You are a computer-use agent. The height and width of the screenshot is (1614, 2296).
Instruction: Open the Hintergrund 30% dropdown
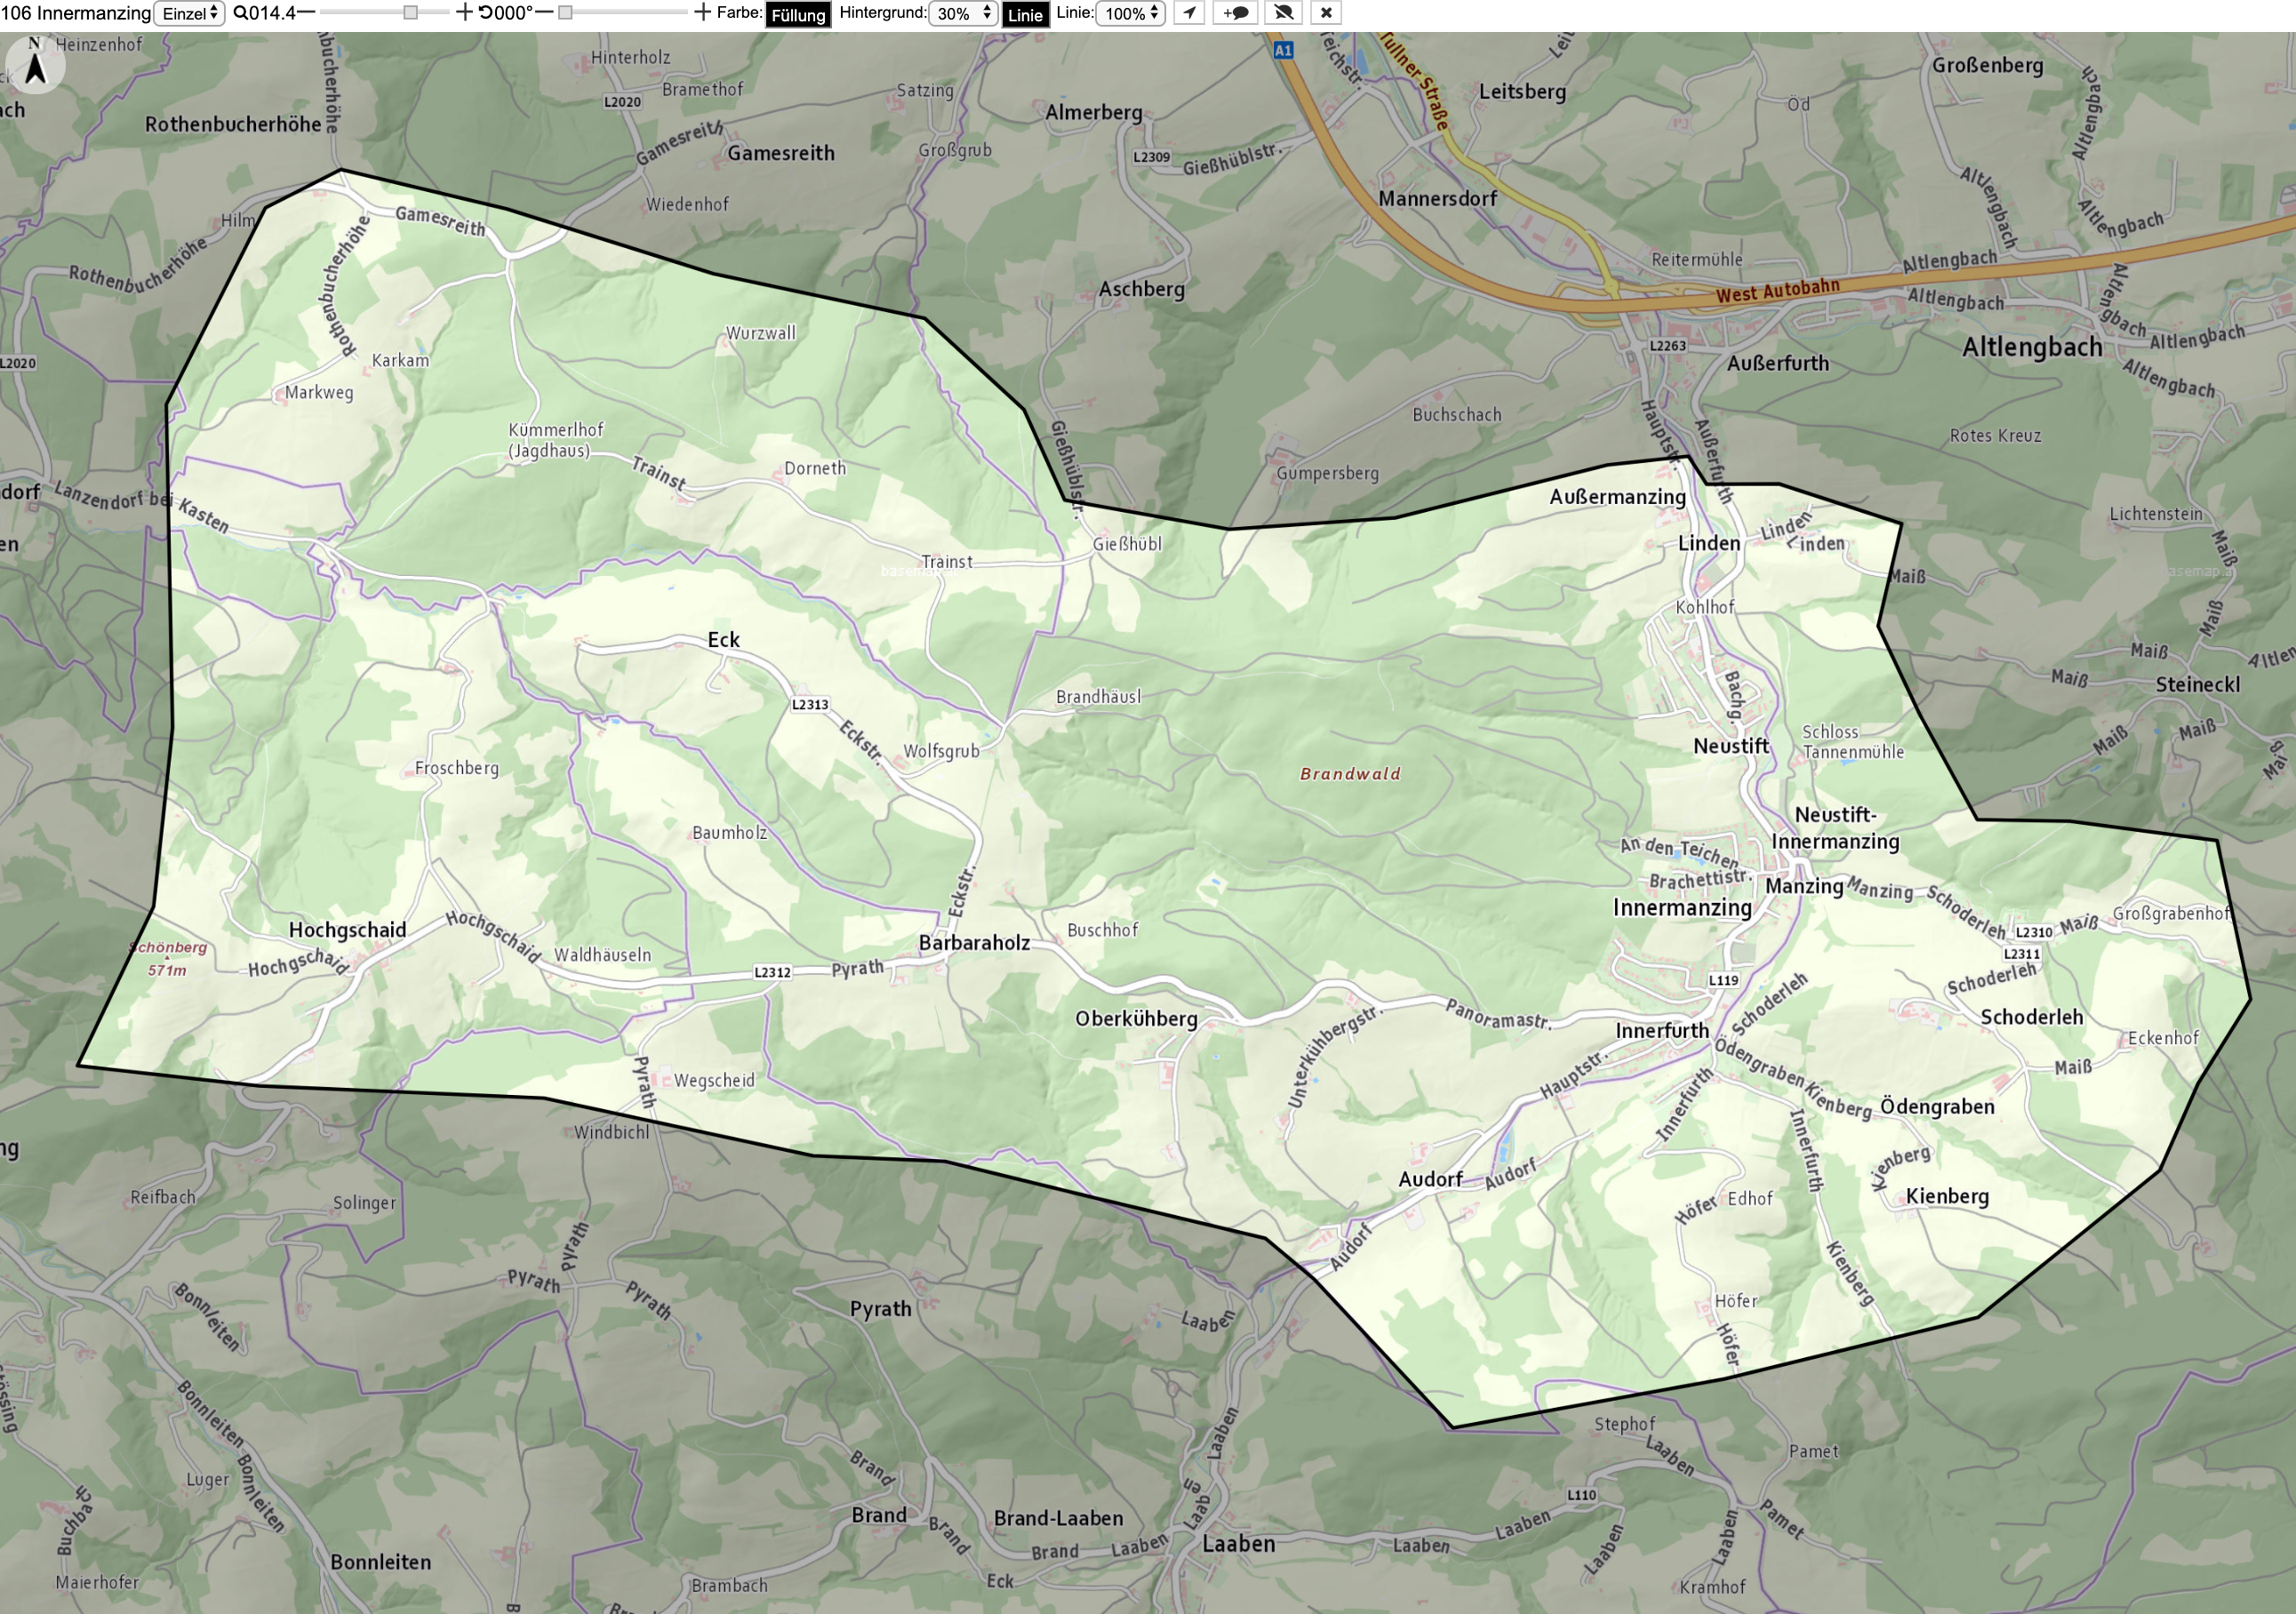(x=963, y=13)
